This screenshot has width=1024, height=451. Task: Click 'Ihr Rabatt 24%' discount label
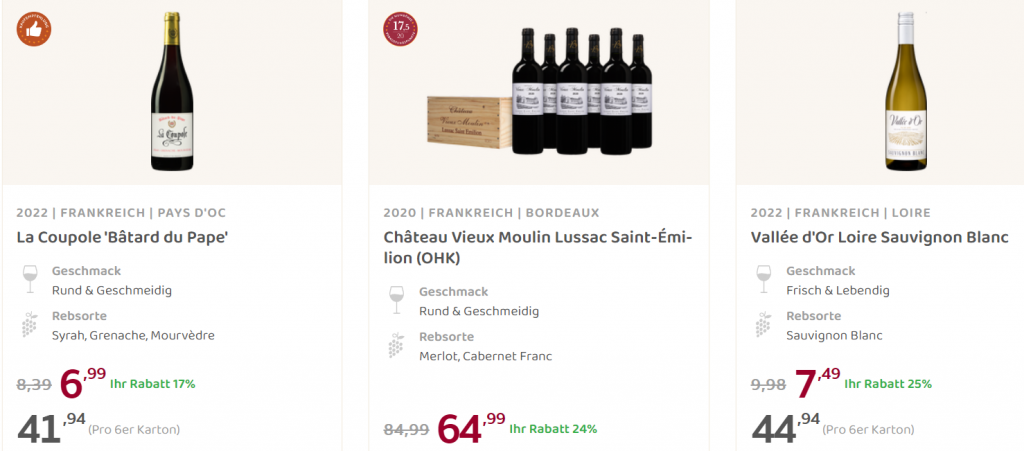[553, 429]
